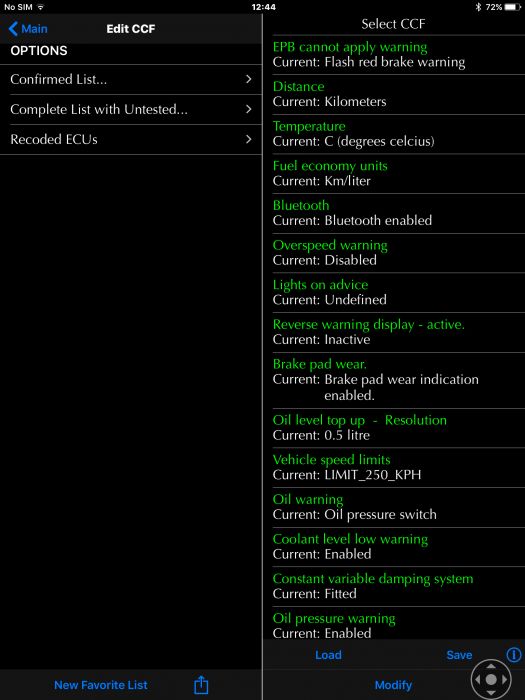525x700 pixels.
Task: Tap the share icon at bottom
Action: [201, 684]
